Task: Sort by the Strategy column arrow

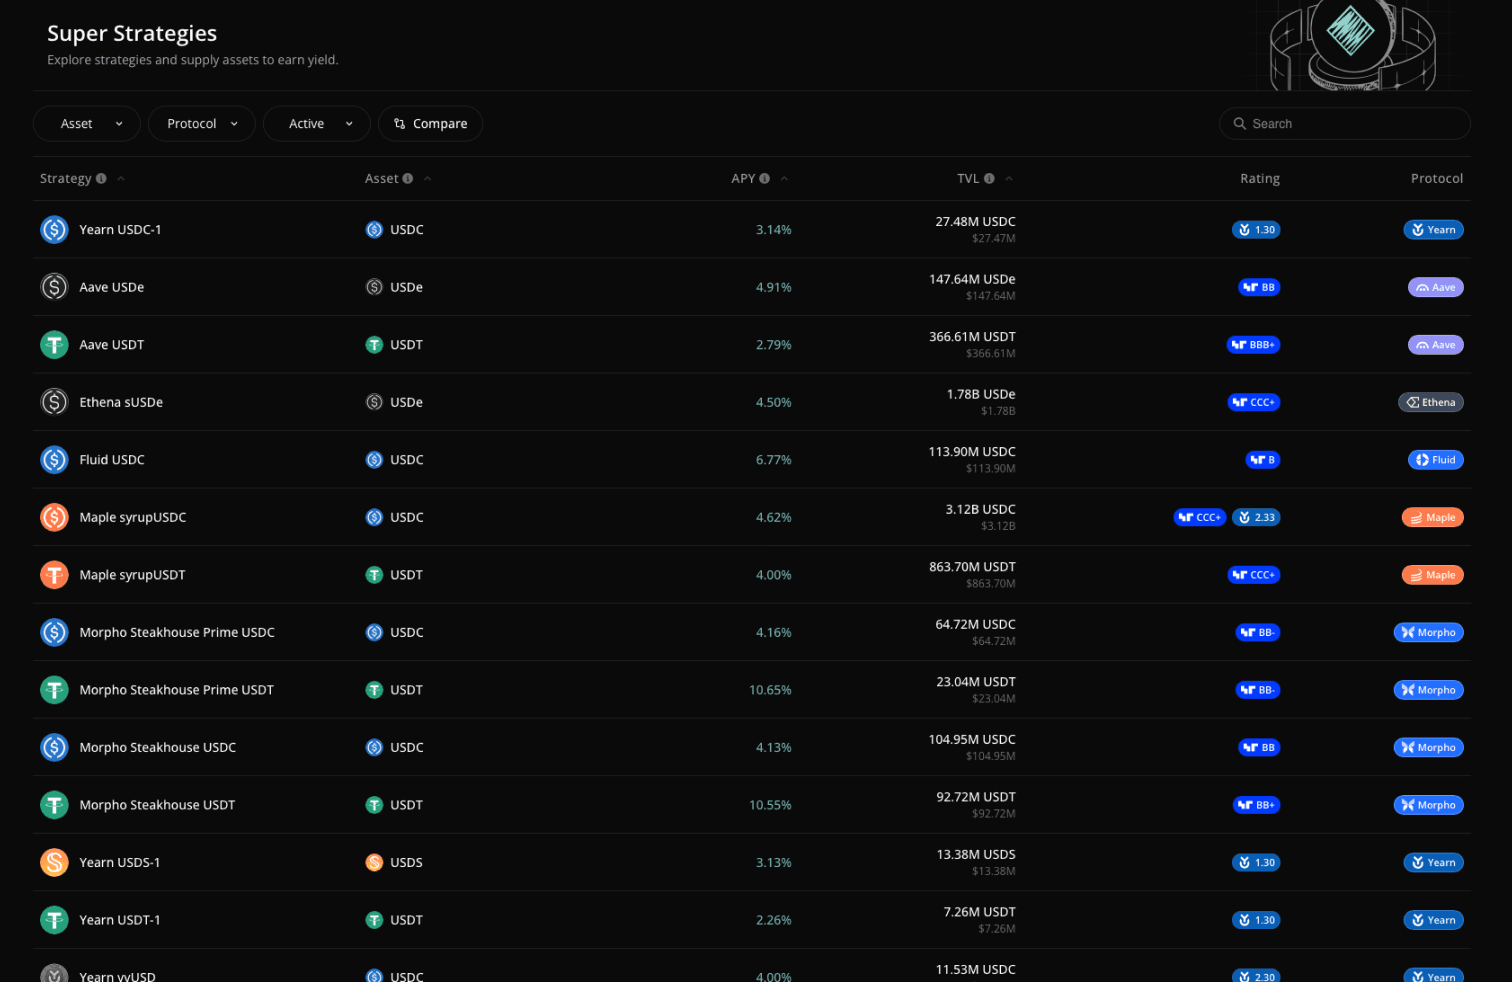Action: 121,179
